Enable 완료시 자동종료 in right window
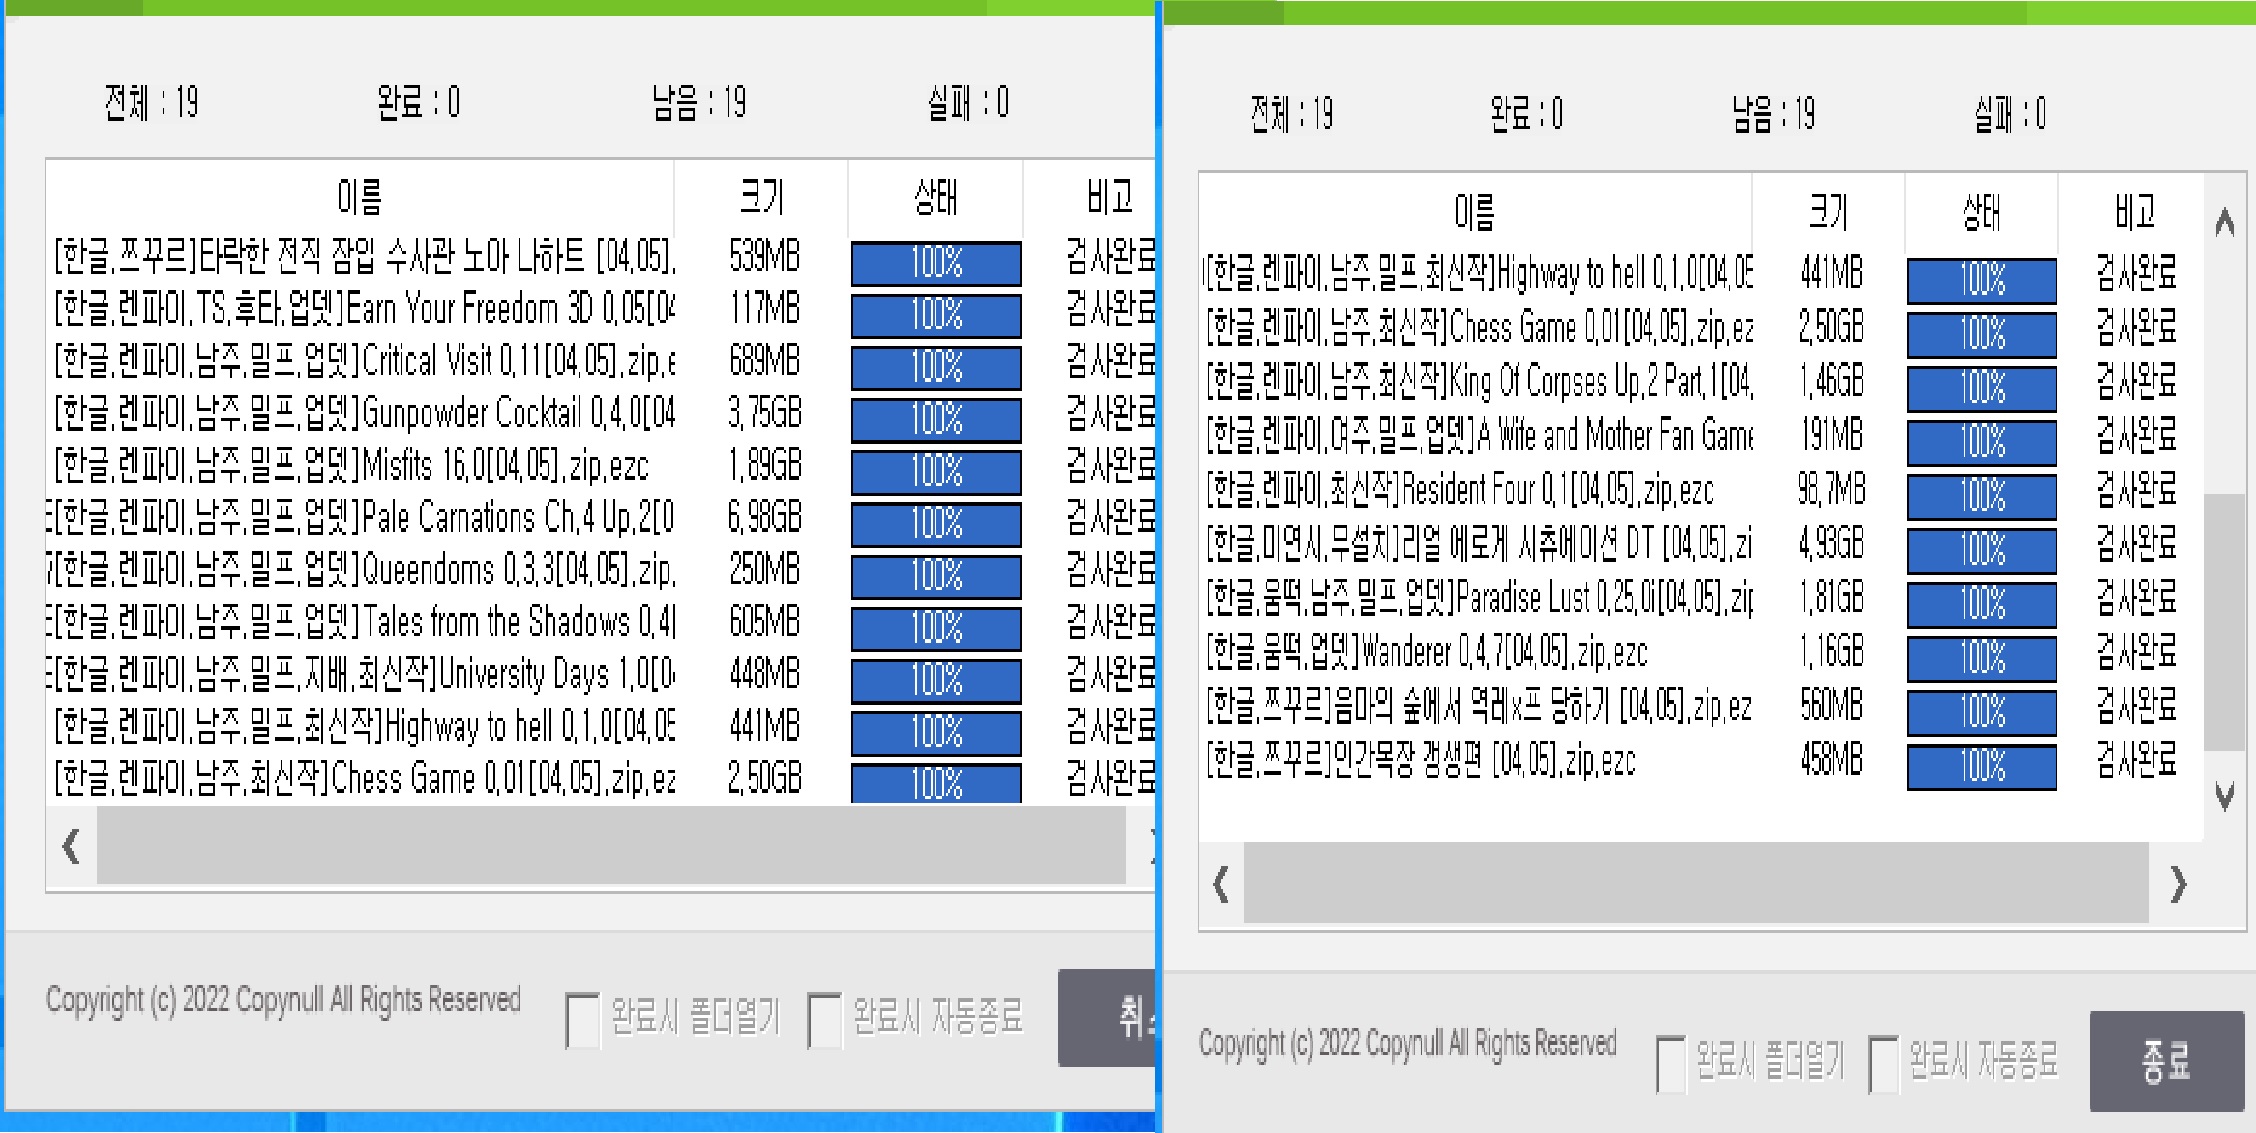 tap(1884, 1063)
